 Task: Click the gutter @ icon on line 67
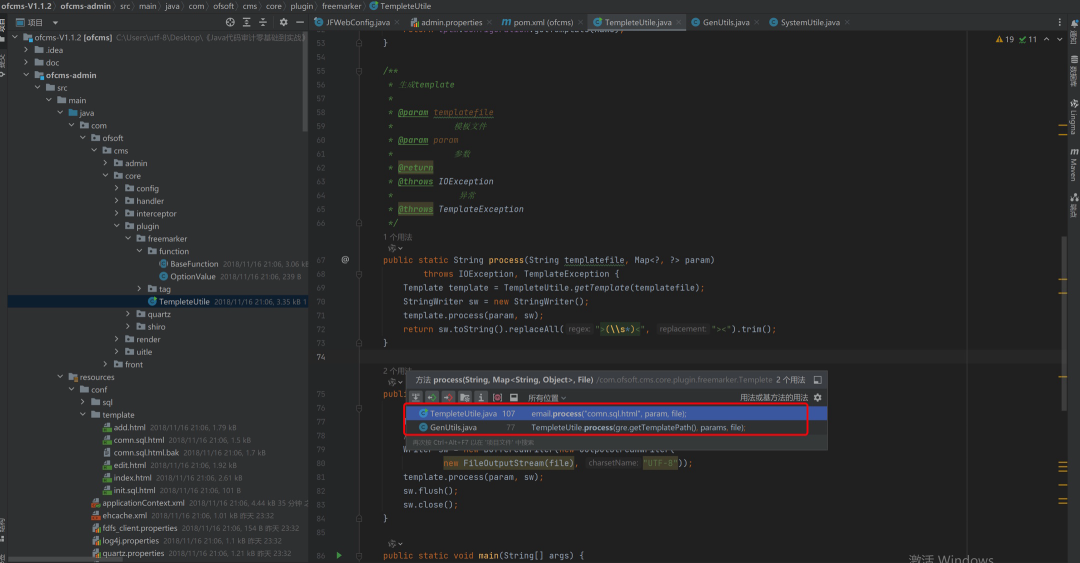[345, 260]
